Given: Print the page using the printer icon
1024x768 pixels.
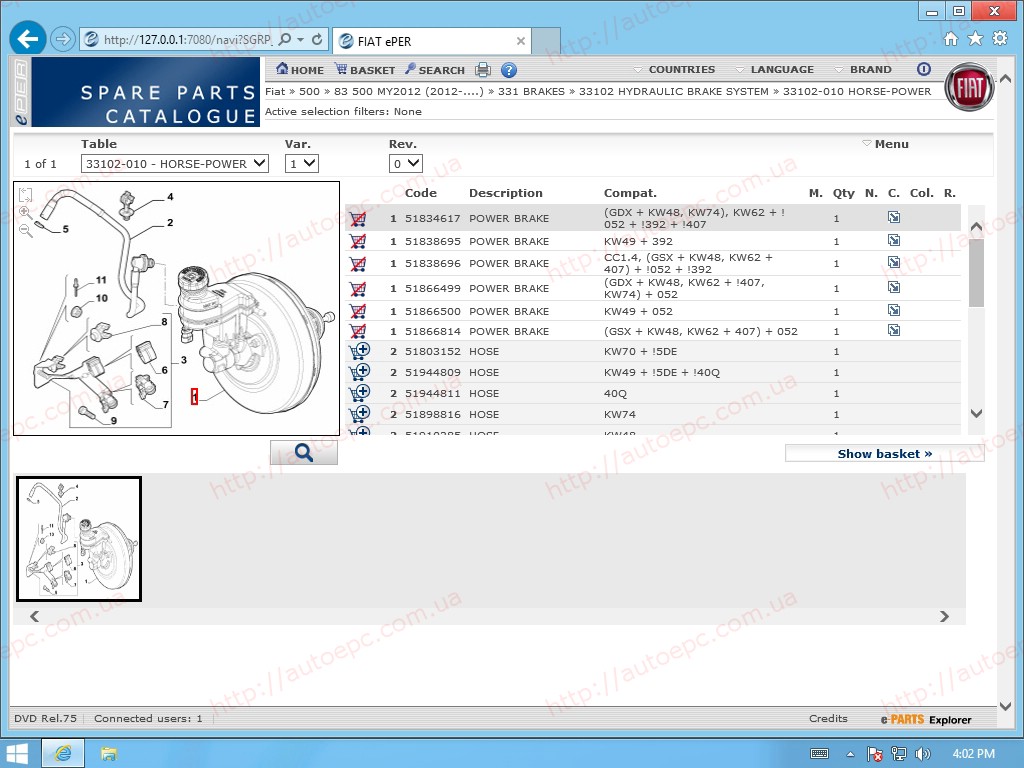Looking at the screenshot, I should [x=483, y=70].
